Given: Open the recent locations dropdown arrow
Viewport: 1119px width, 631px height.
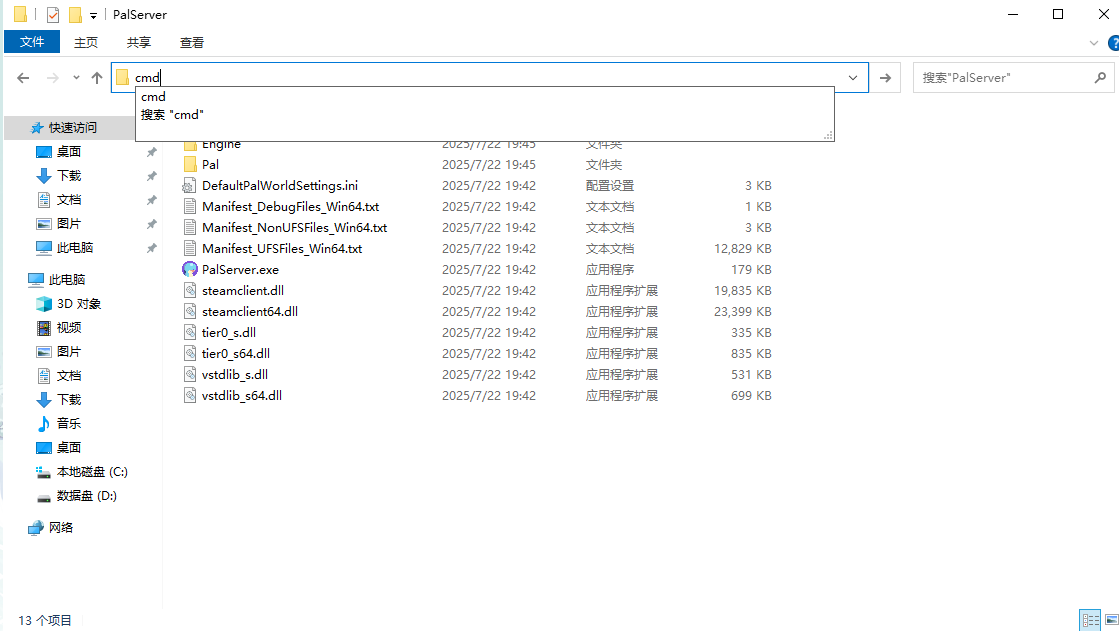Looking at the screenshot, I should pos(76,78).
